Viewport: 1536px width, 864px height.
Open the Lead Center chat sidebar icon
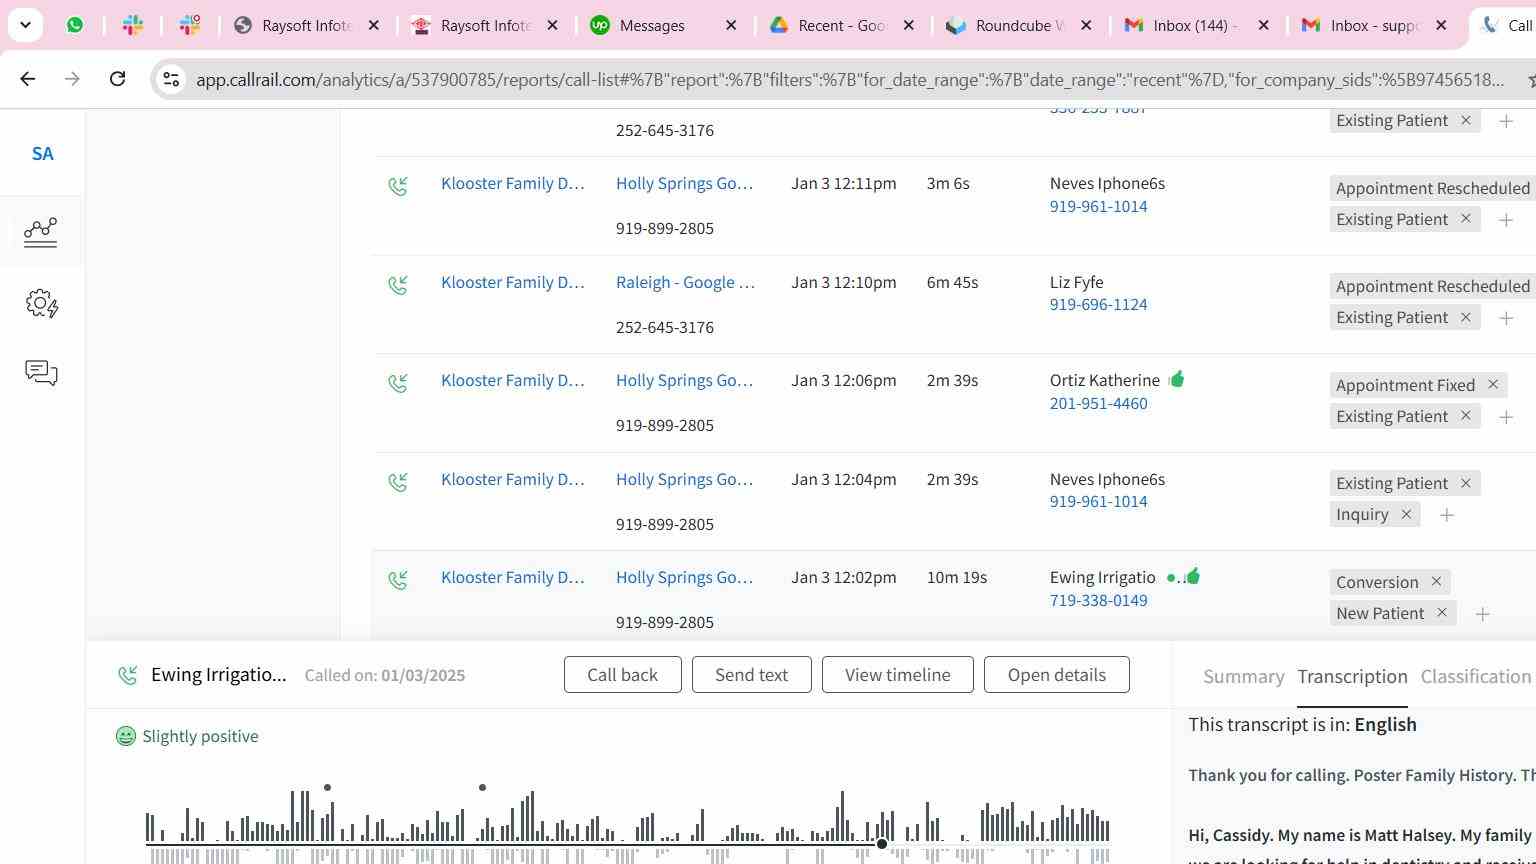[41, 373]
